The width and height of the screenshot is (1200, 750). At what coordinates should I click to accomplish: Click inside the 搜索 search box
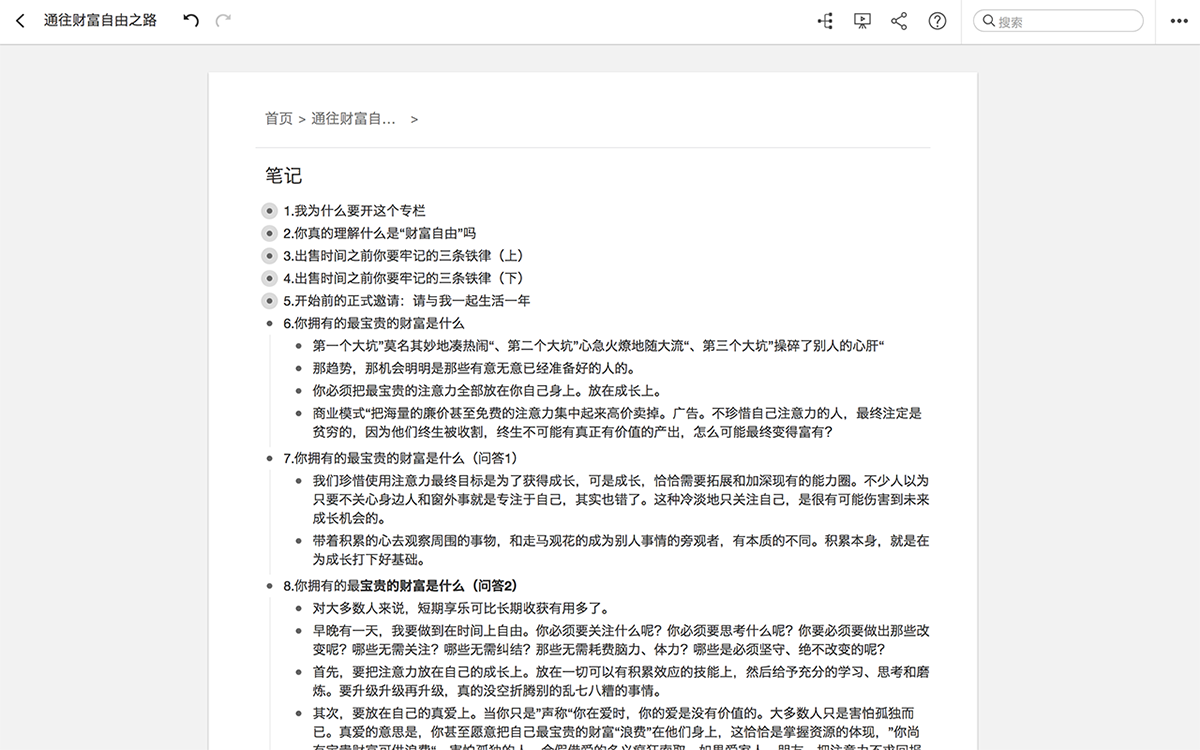[x=1058, y=21]
